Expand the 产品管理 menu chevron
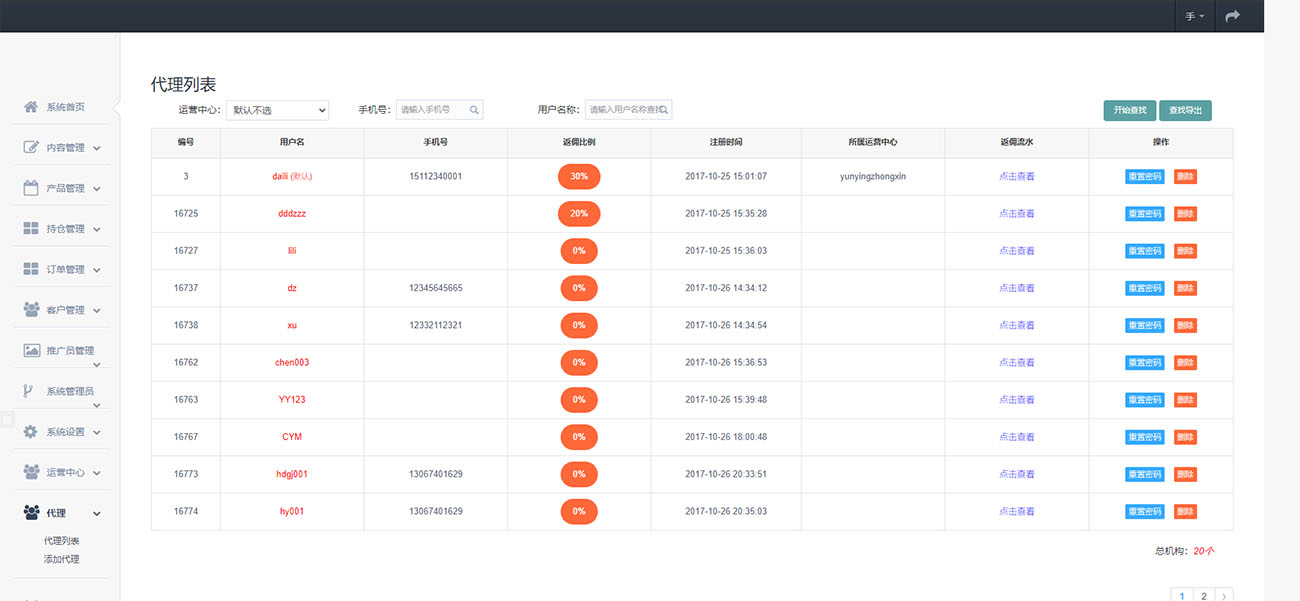The height and width of the screenshot is (601, 1300). tap(97, 189)
